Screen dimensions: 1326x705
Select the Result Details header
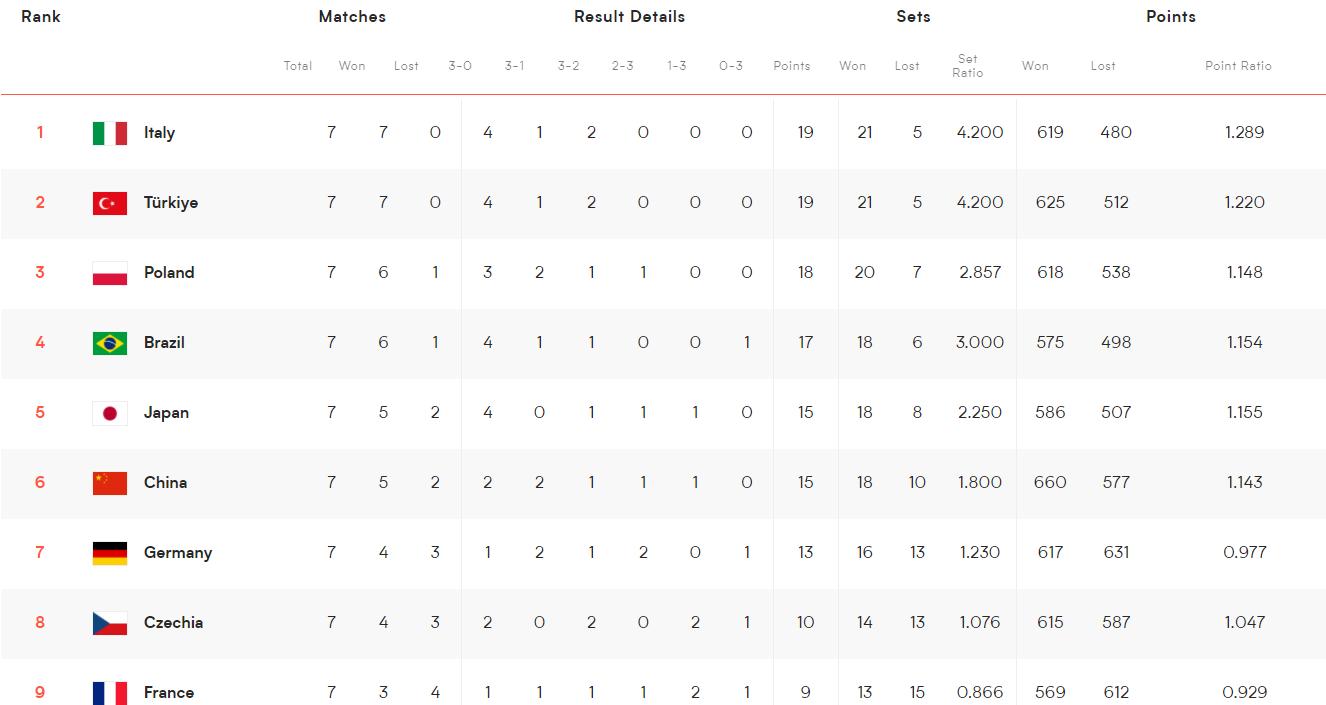(629, 16)
